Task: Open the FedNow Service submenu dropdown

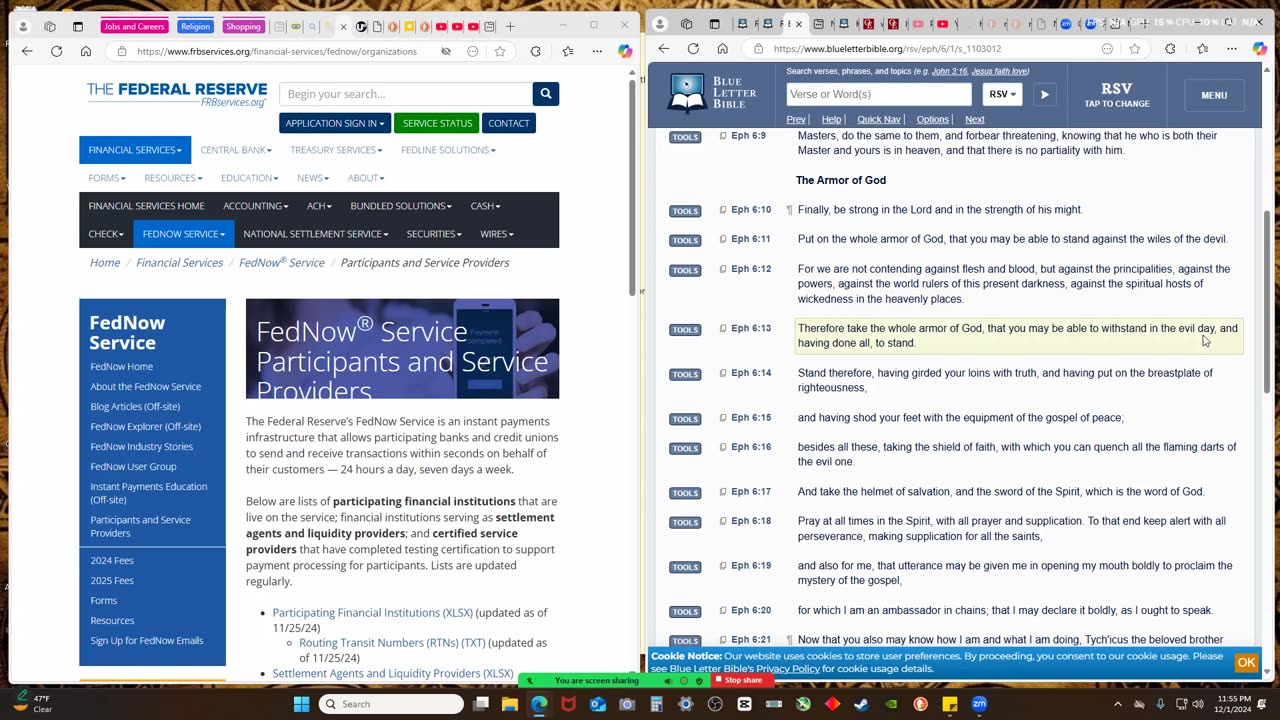Action: point(183,234)
